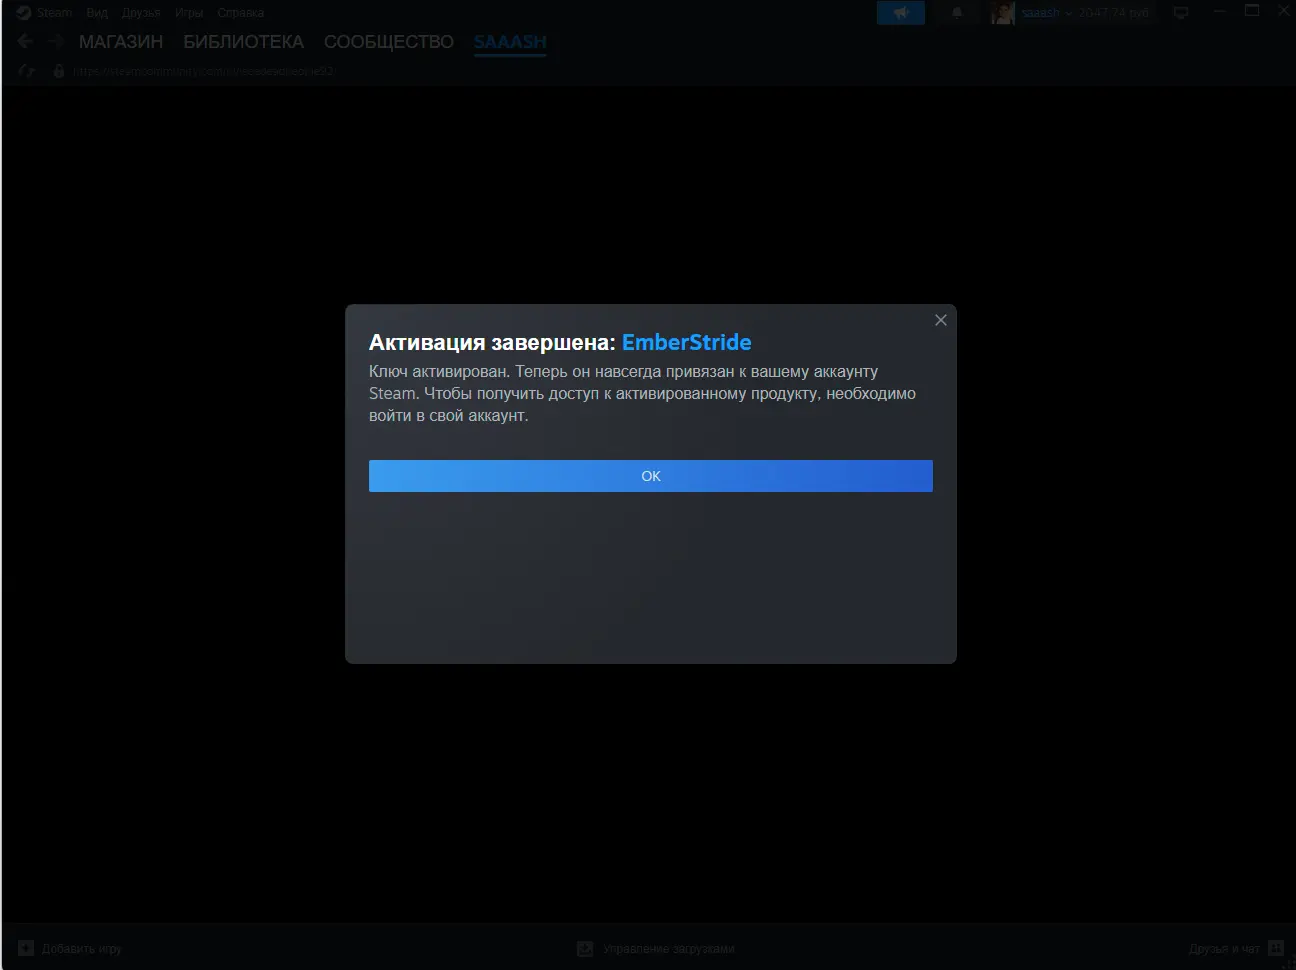The width and height of the screenshot is (1296, 970).
Task: Click the wallet balance in rubles
Action: point(1113,13)
